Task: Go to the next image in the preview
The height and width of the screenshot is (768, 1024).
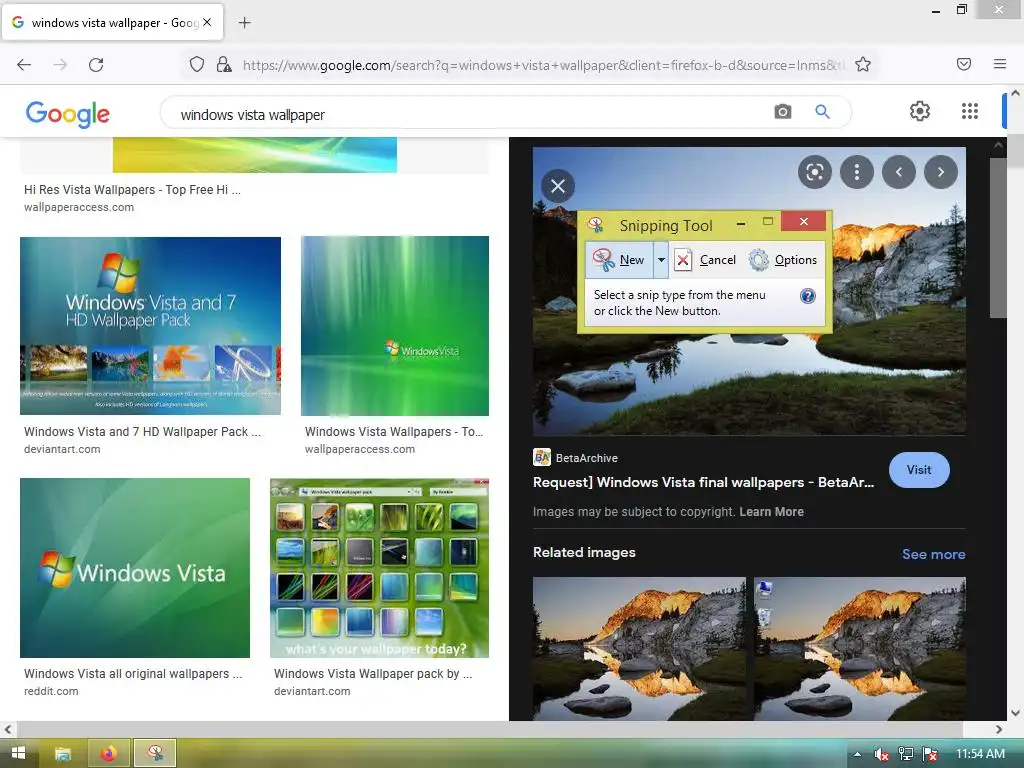Action: (940, 172)
